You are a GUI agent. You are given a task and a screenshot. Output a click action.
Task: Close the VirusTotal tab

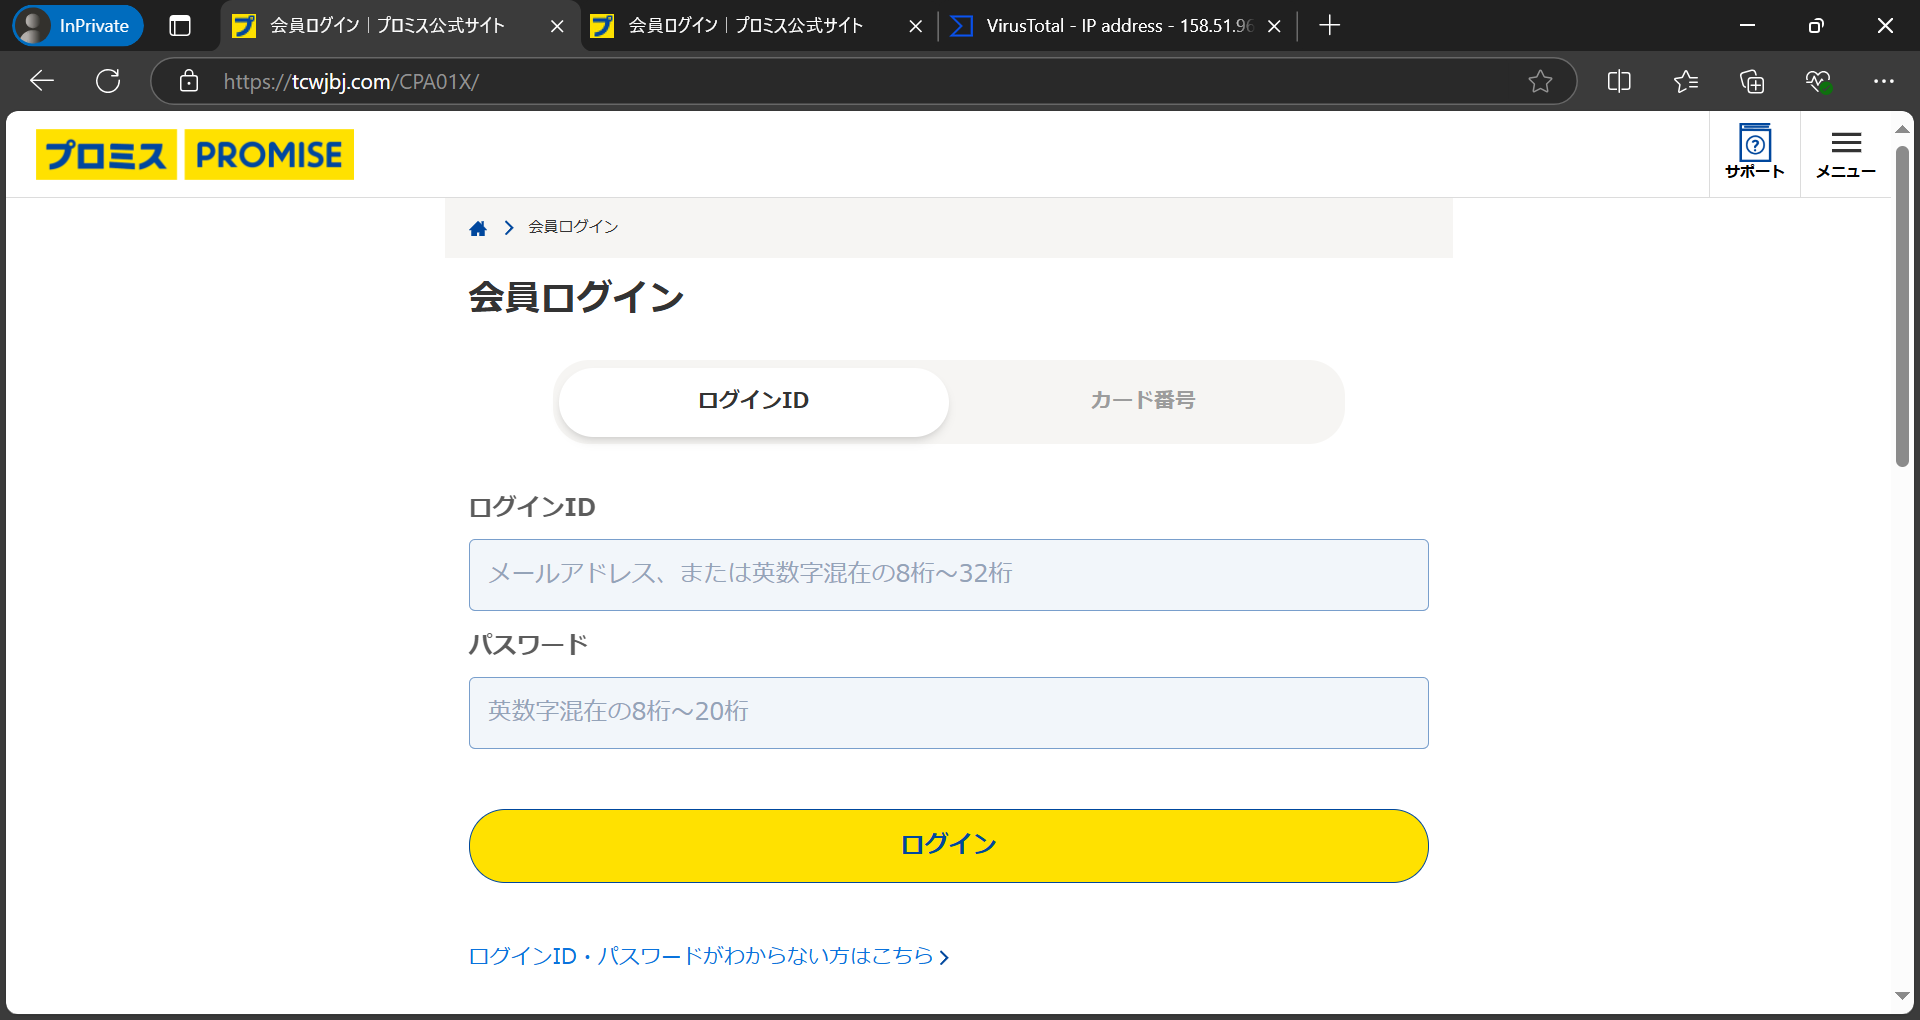(1274, 26)
